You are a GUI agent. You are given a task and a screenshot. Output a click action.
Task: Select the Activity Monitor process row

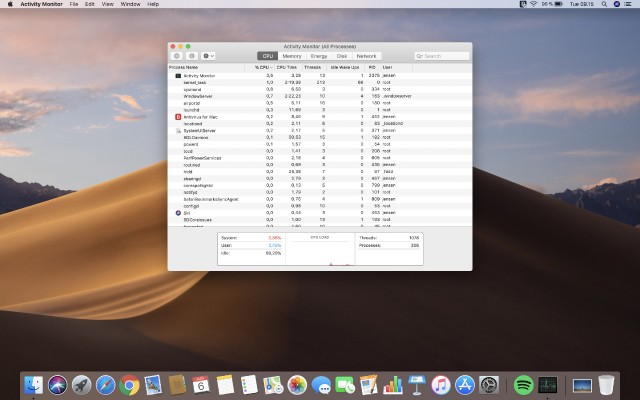[320, 76]
